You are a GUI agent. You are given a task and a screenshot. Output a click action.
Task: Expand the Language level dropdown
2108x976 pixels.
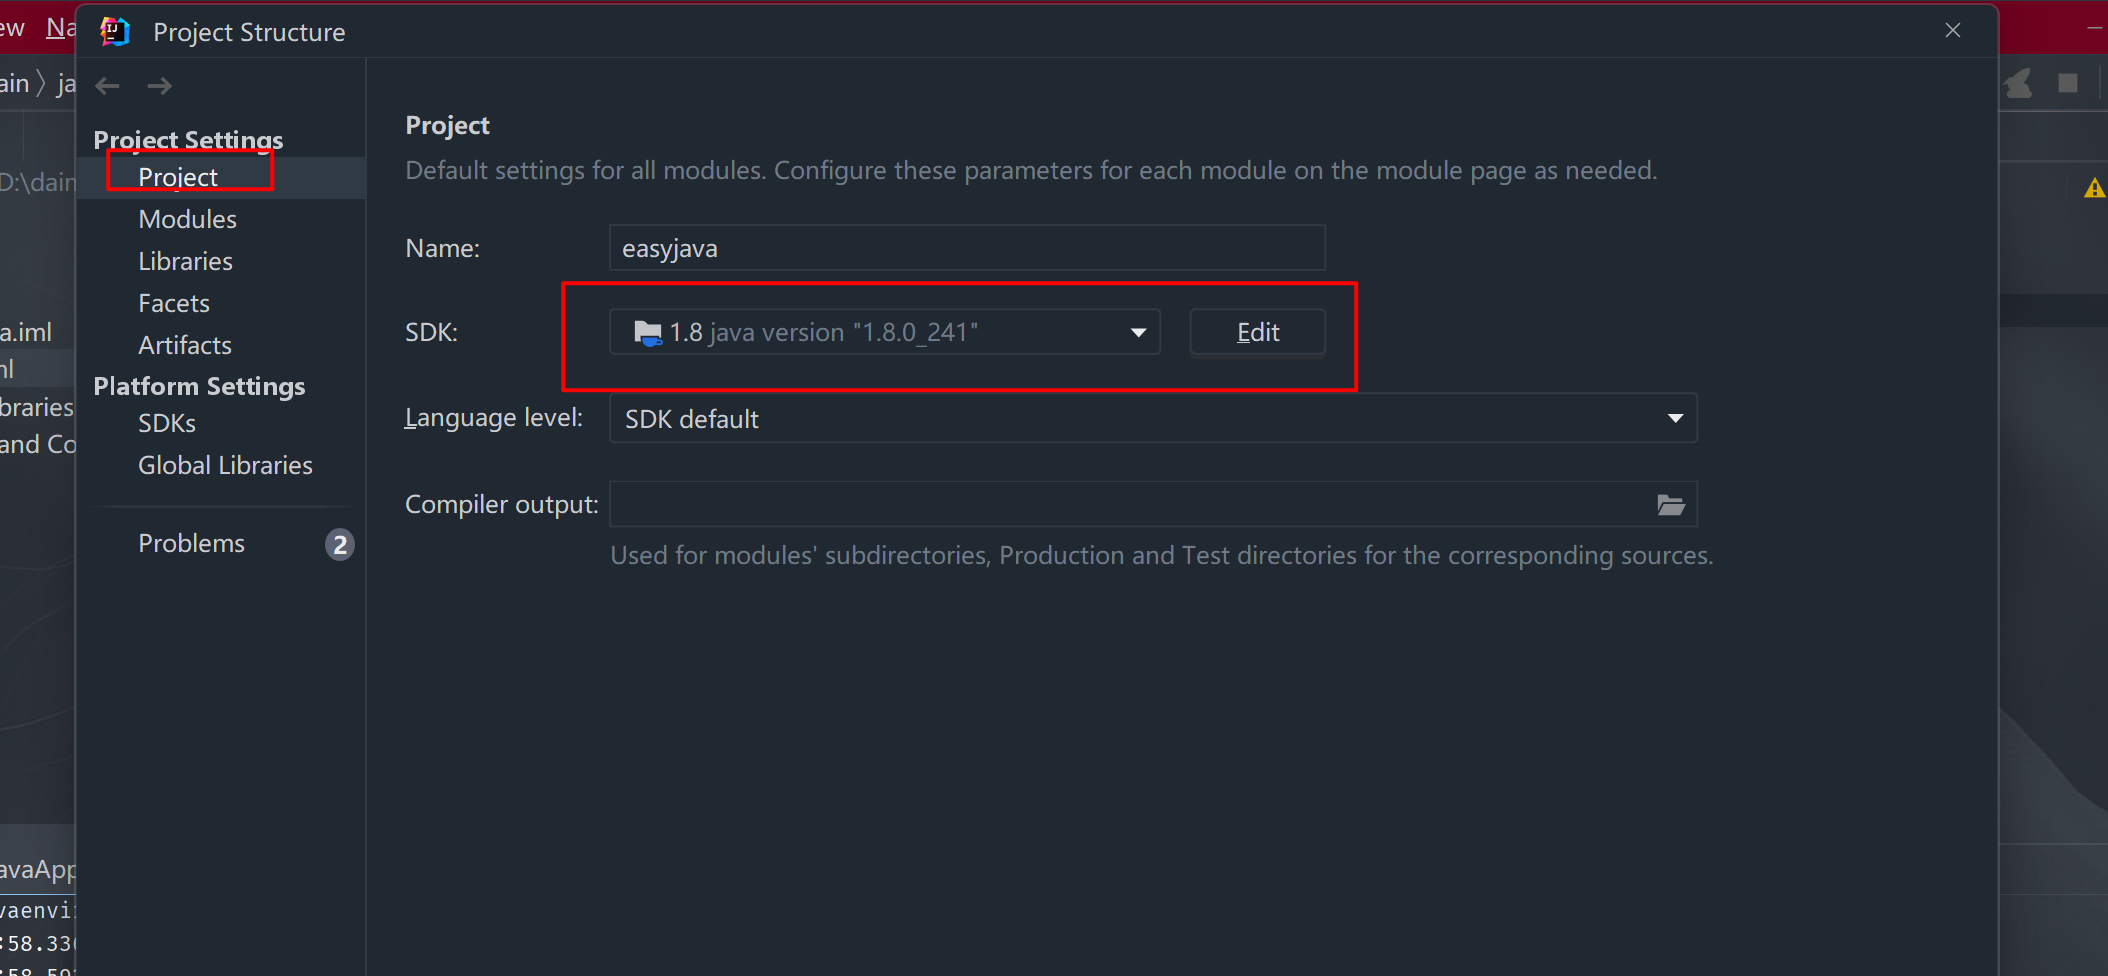[1152, 418]
